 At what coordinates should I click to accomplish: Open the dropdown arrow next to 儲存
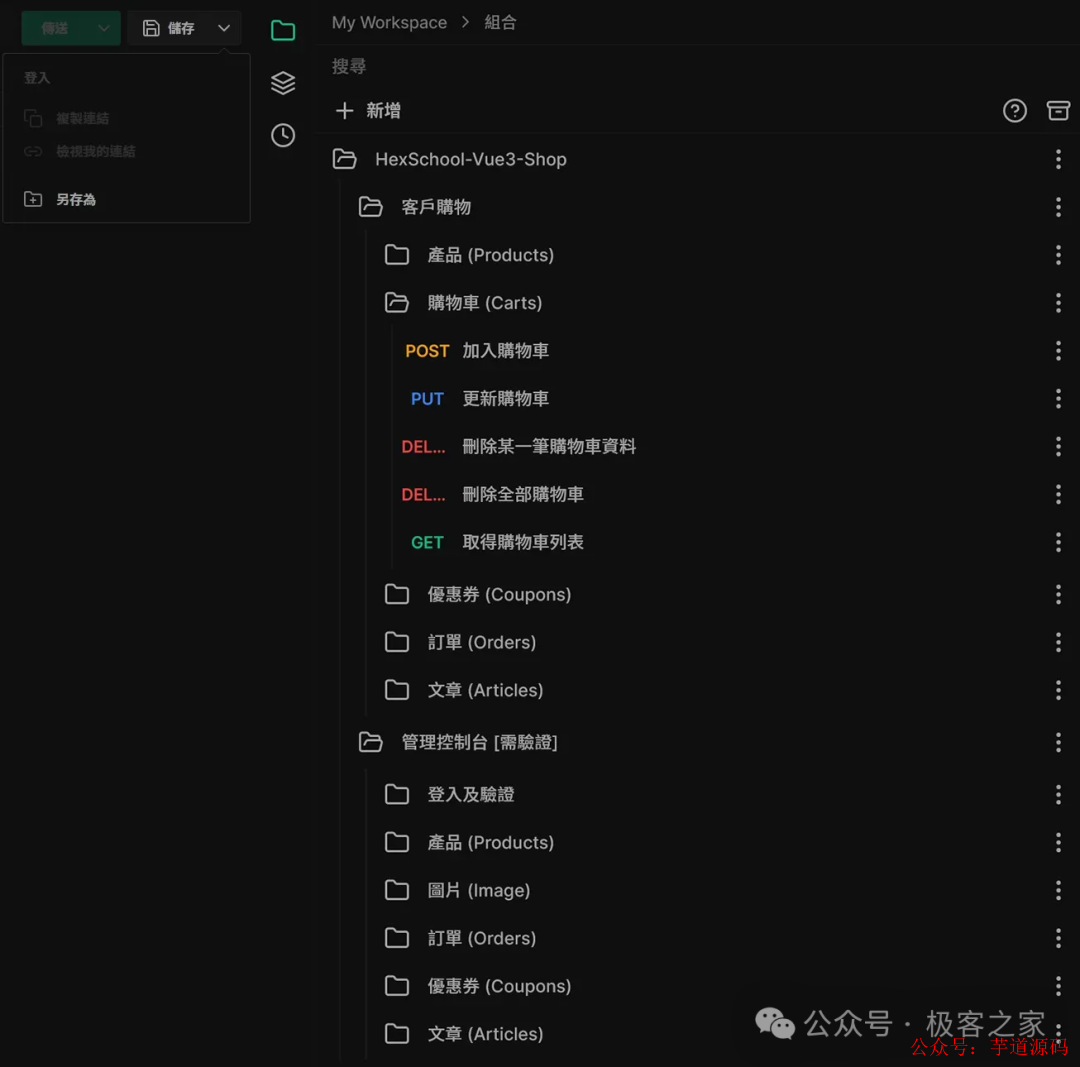click(224, 28)
